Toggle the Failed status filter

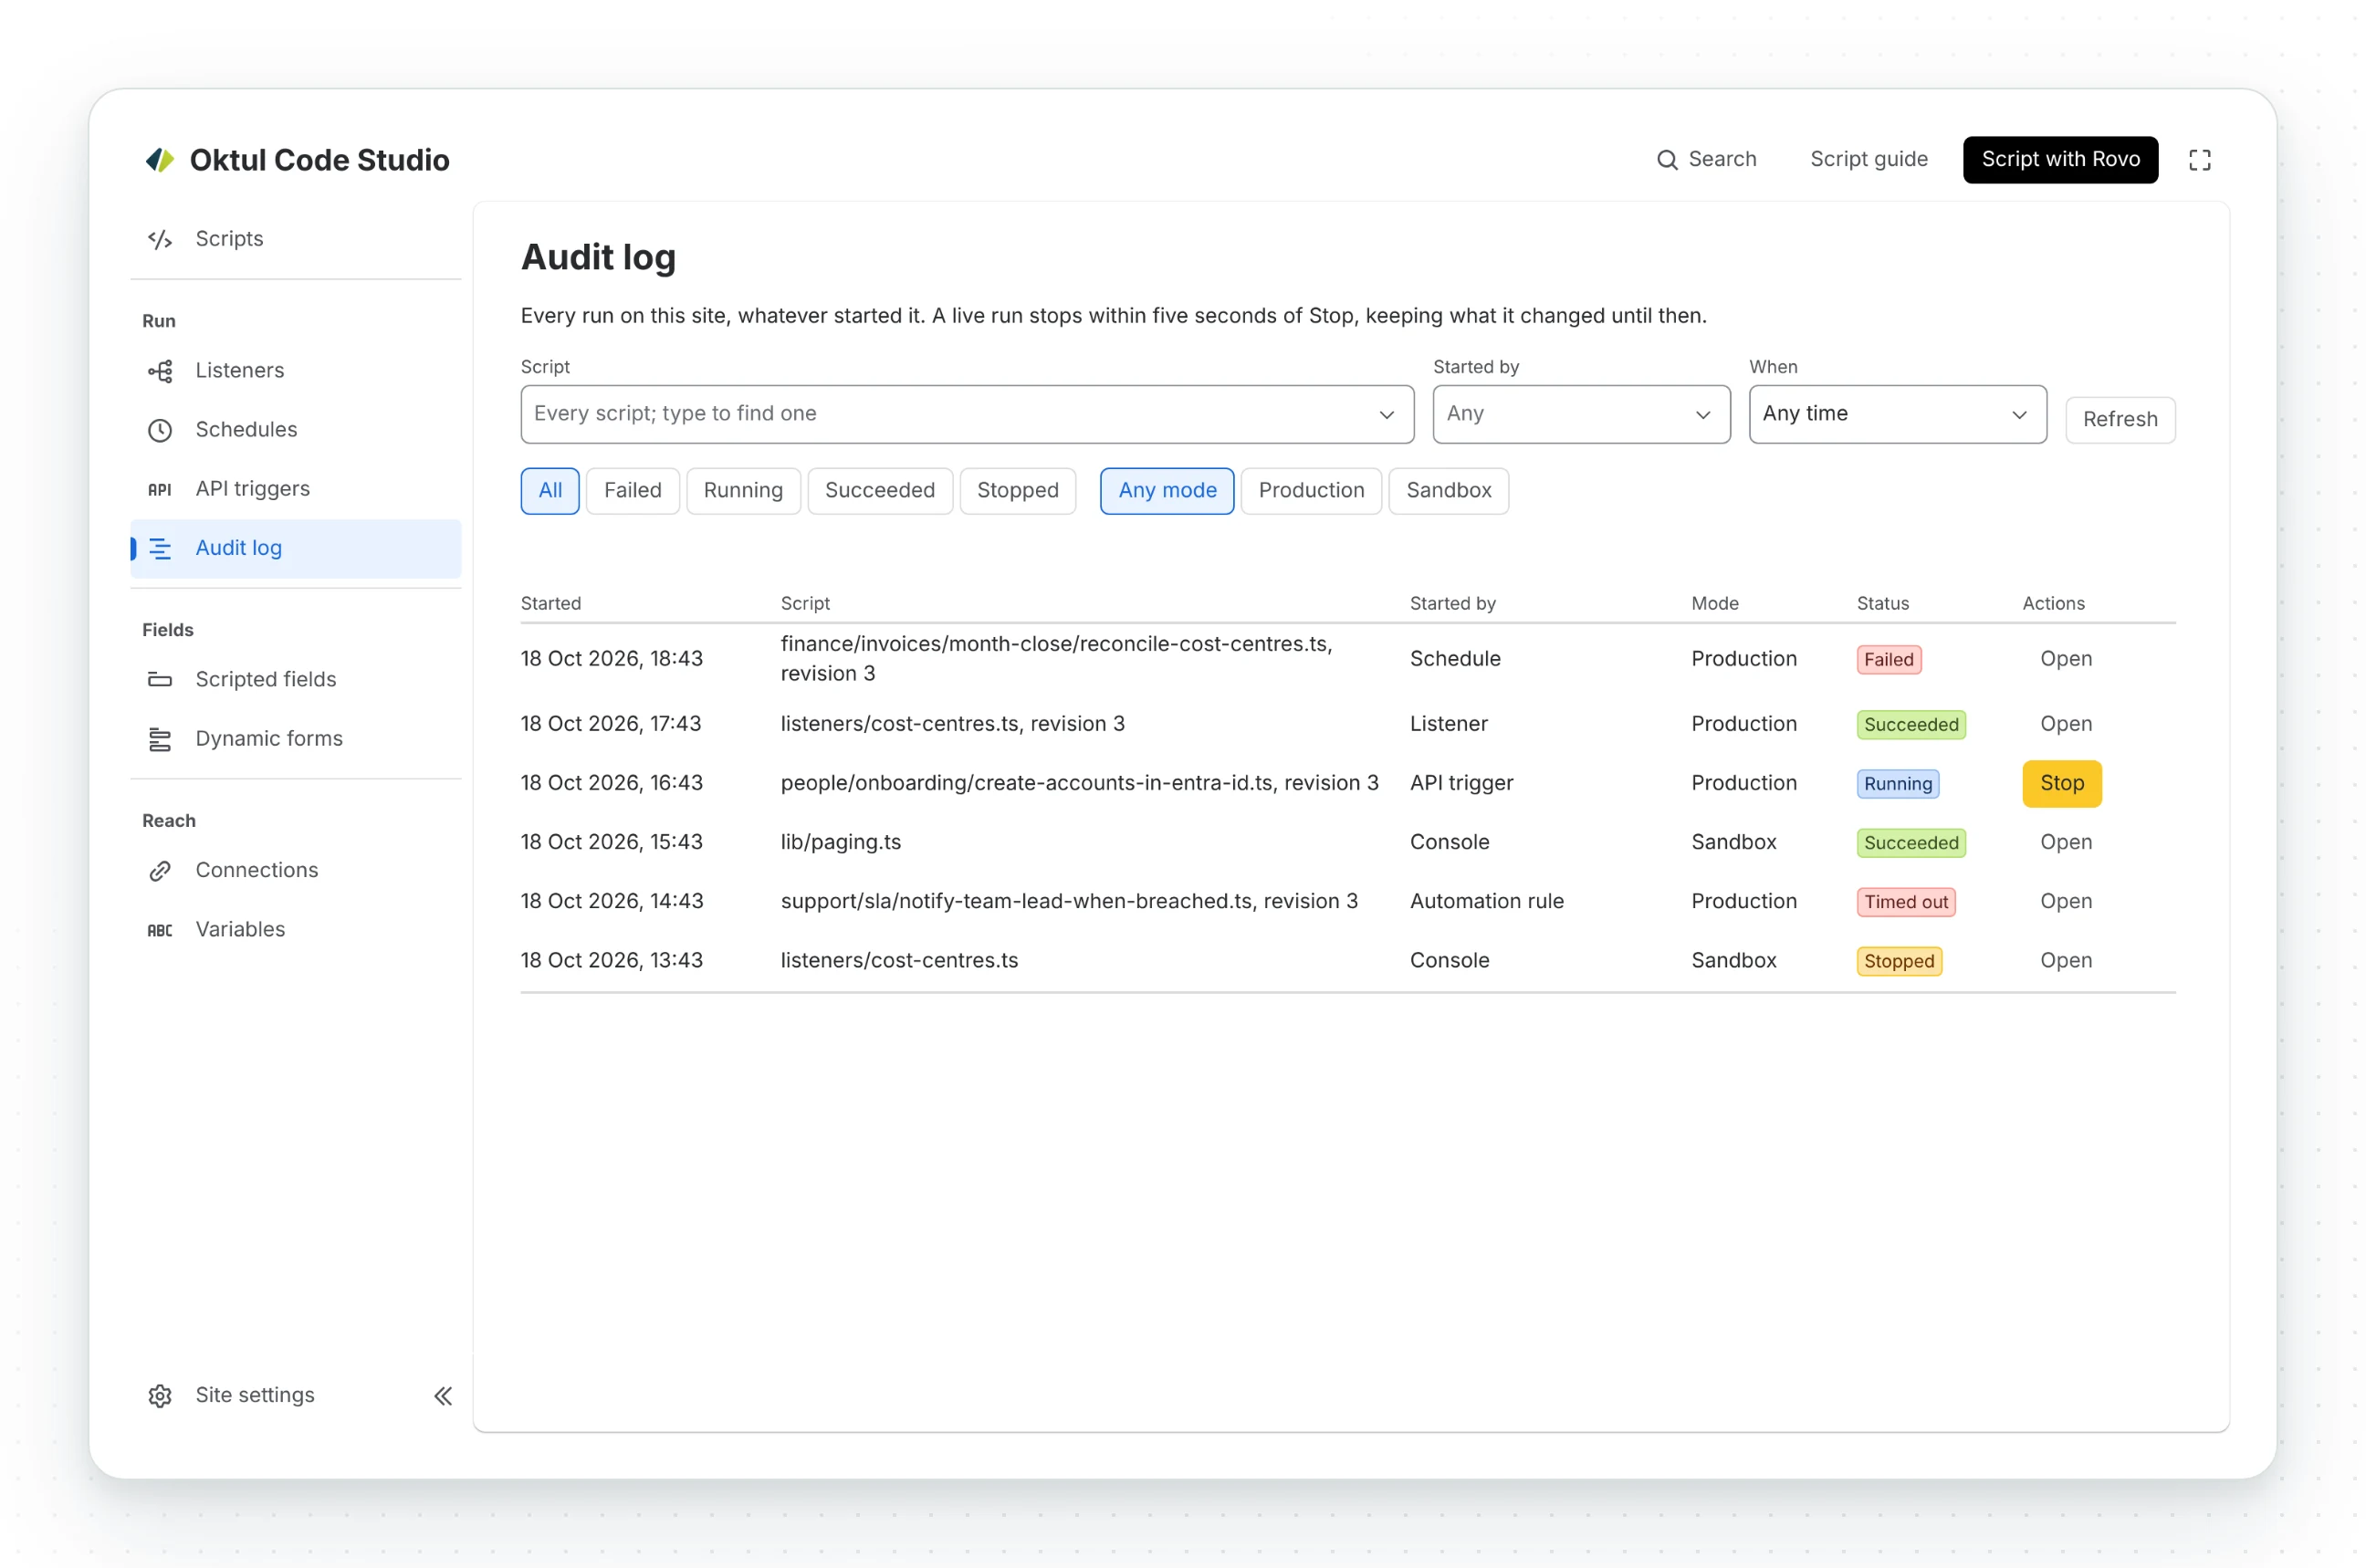point(633,491)
